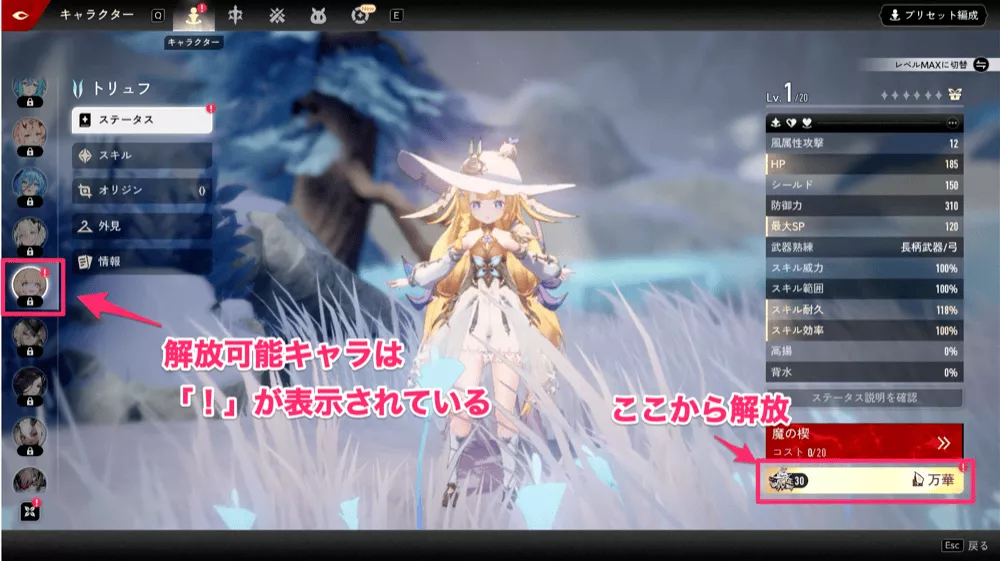The image size is (1000, 561).
Task: Open the cat-eared pet tab icon
Action: (318, 16)
